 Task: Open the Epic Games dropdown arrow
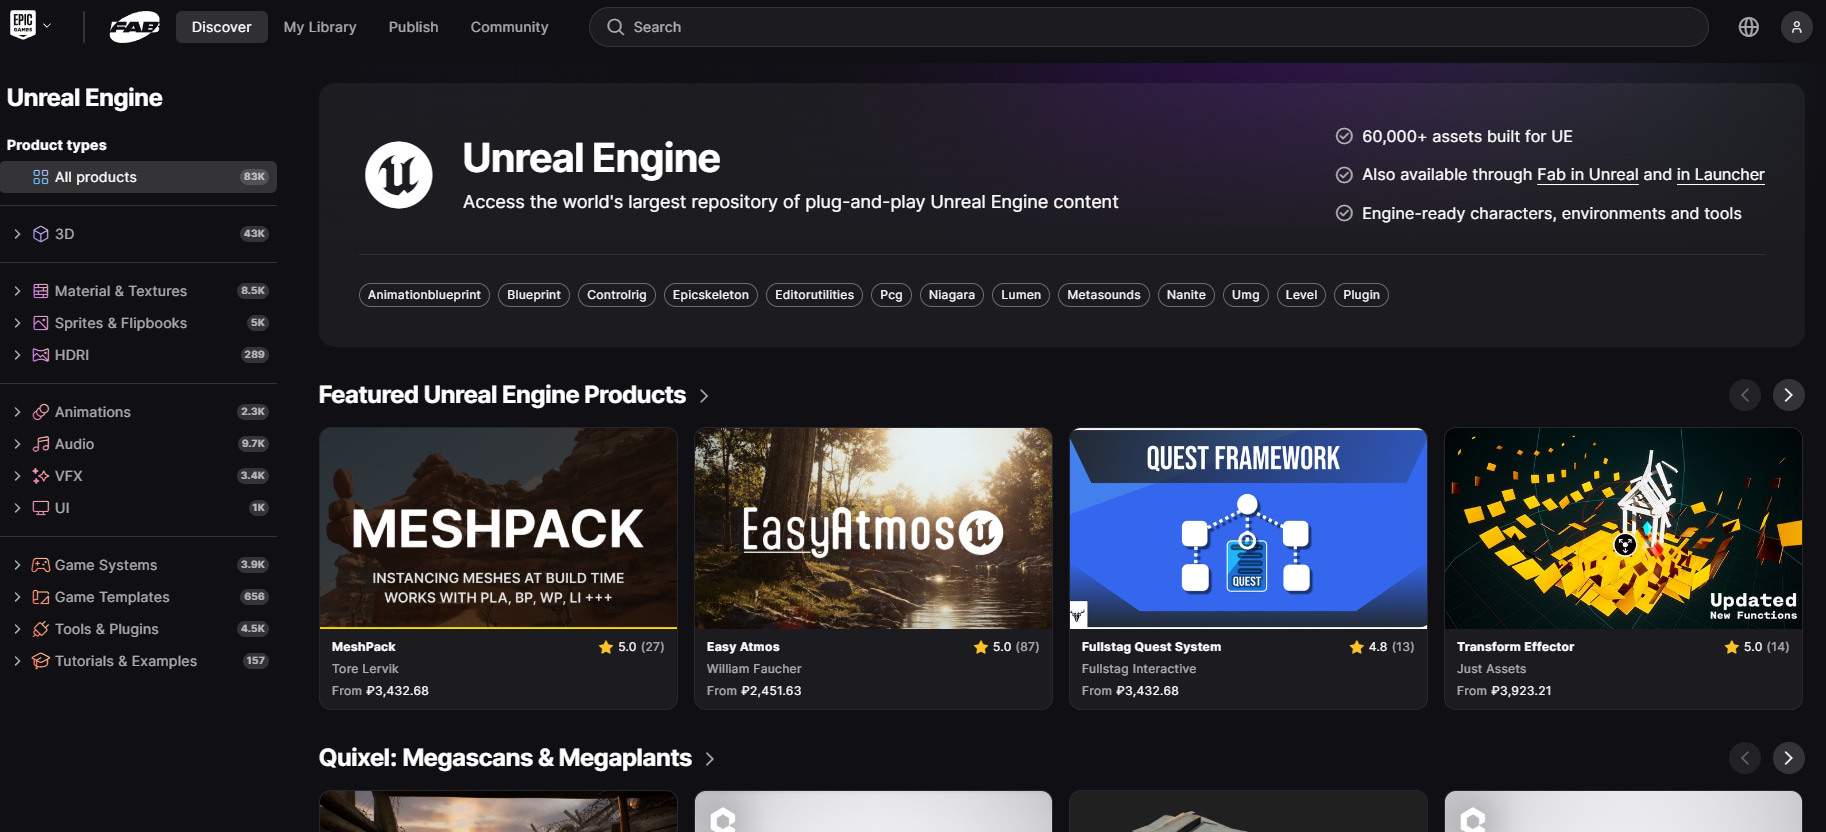click(47, 26)
